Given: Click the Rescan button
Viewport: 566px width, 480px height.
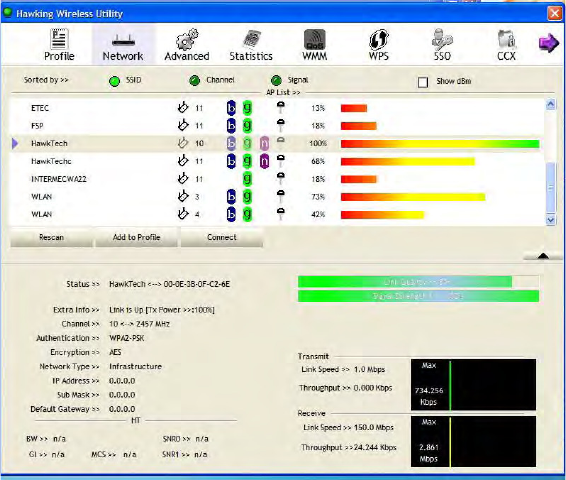Looking at the screenshot, I should (x=51, y=237).
